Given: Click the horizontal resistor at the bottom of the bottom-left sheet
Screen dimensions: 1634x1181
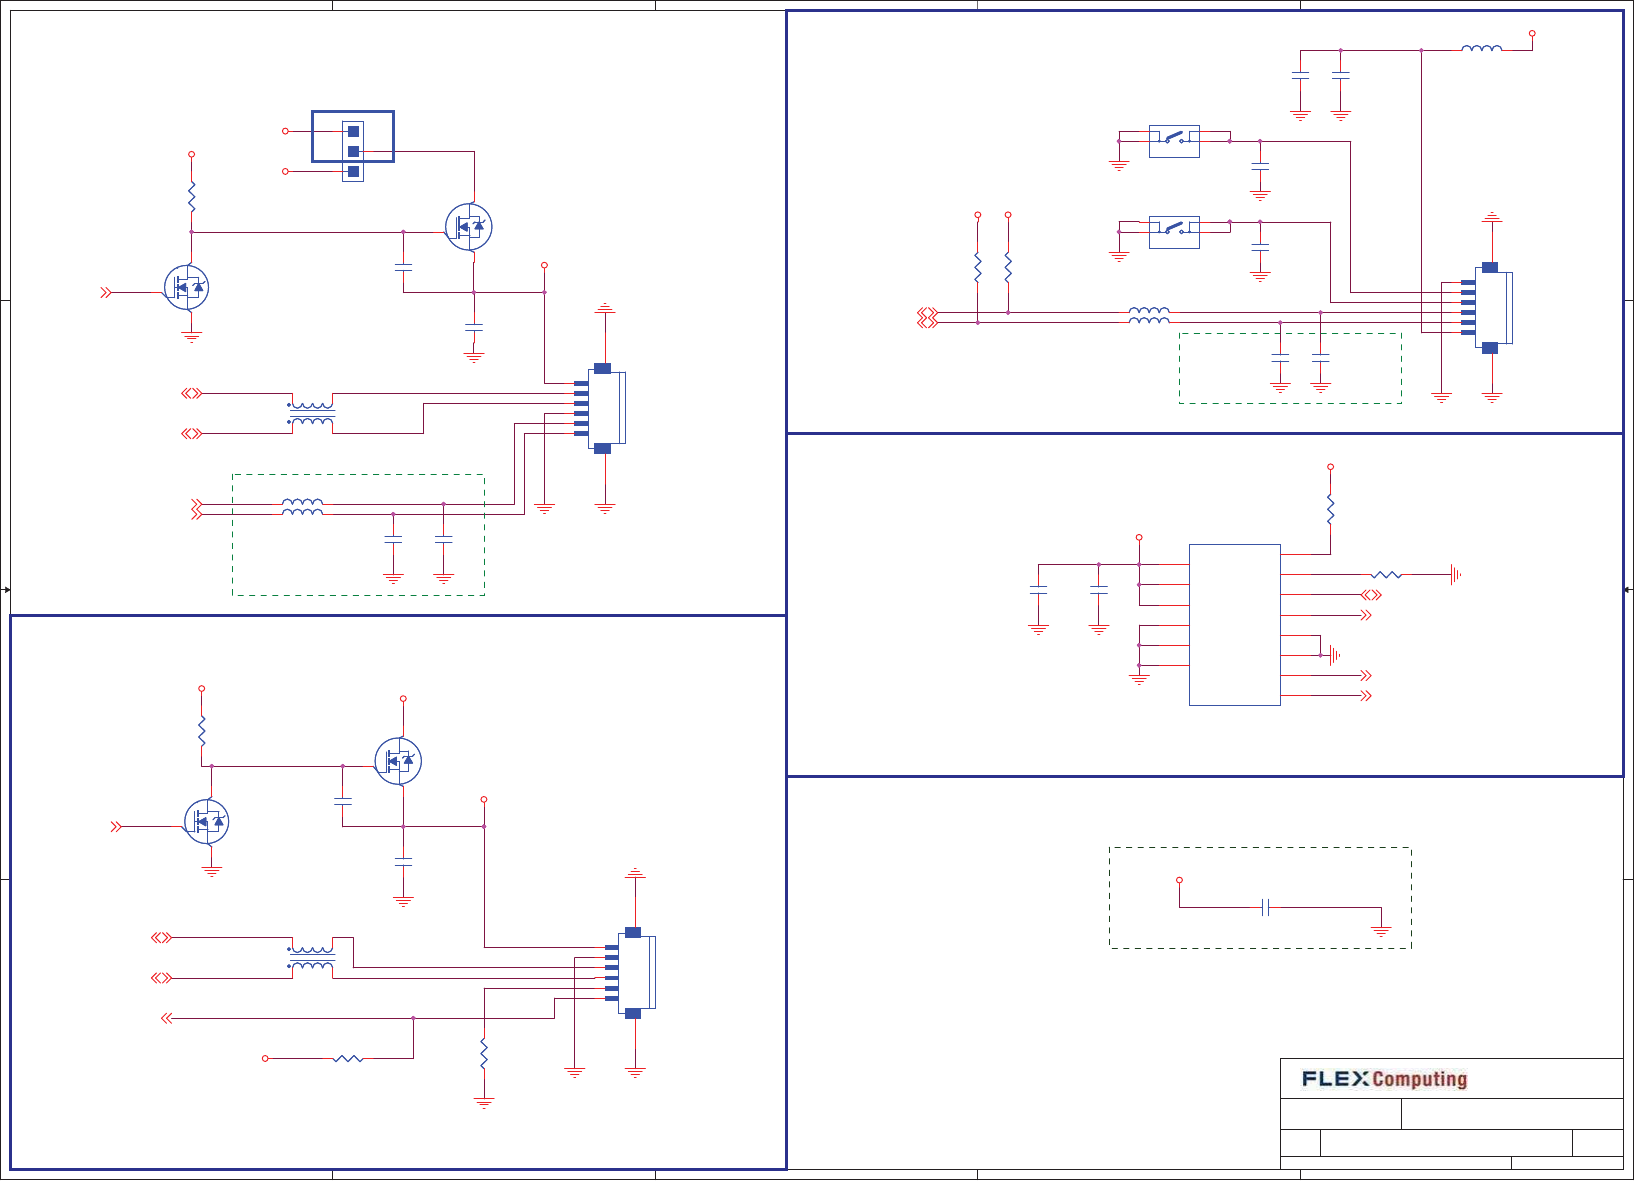Looking at the screenshot, I should point(348,1058).
